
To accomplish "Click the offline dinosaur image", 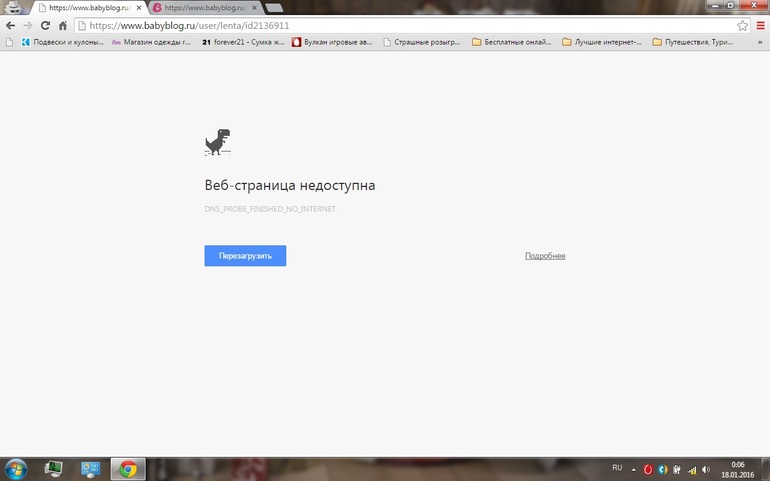I will 218,142.
